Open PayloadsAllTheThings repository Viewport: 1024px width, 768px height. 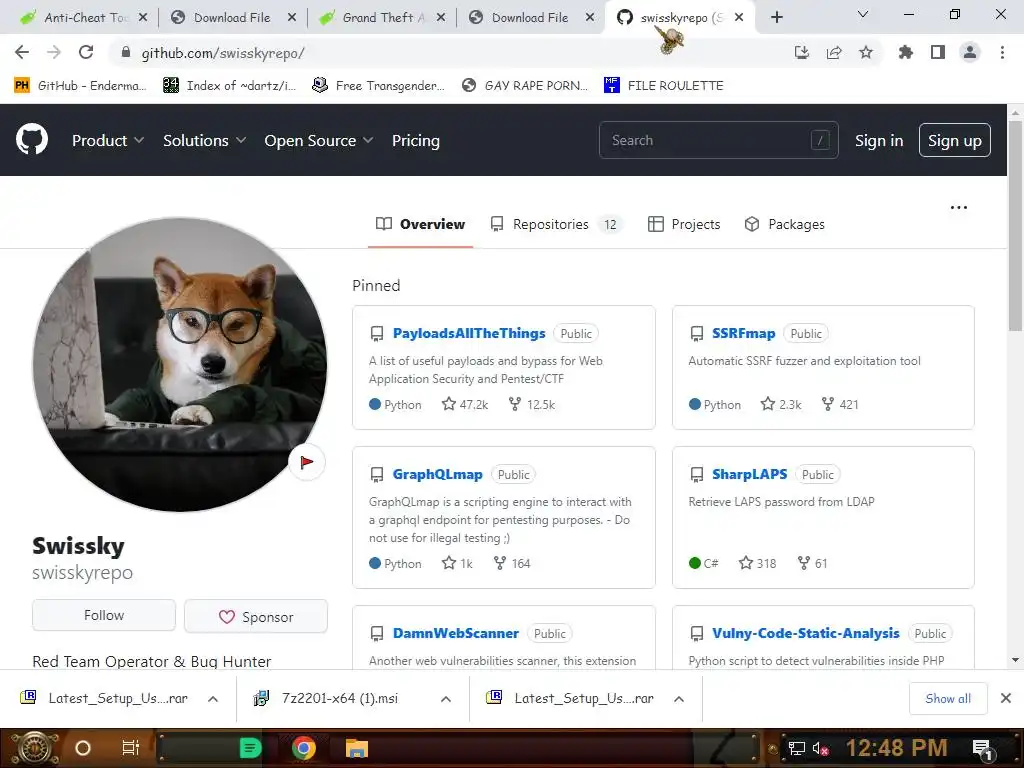[469, 333]
